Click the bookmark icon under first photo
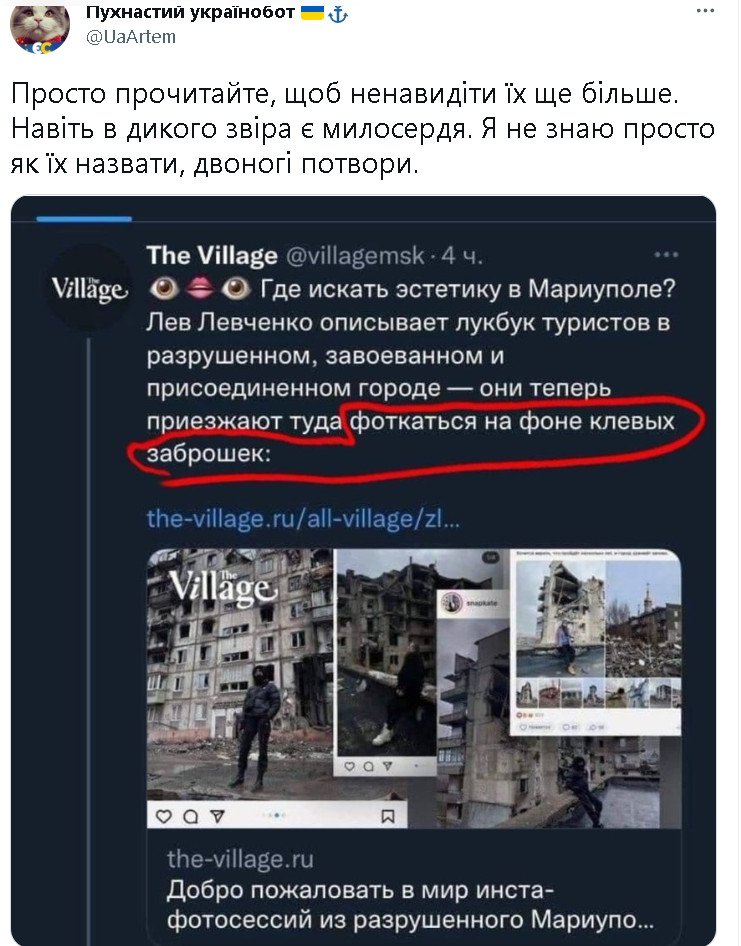 pyautogui.click(x=387, y=817)
